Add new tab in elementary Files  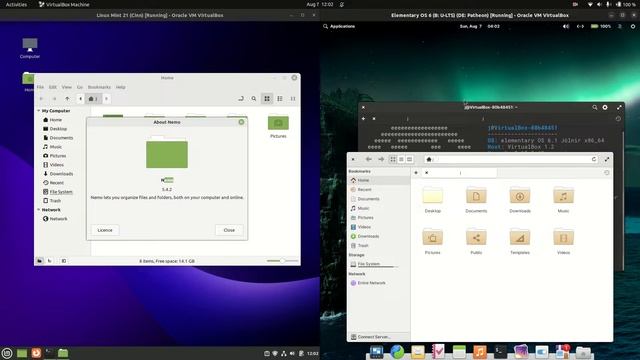point(416,173)
